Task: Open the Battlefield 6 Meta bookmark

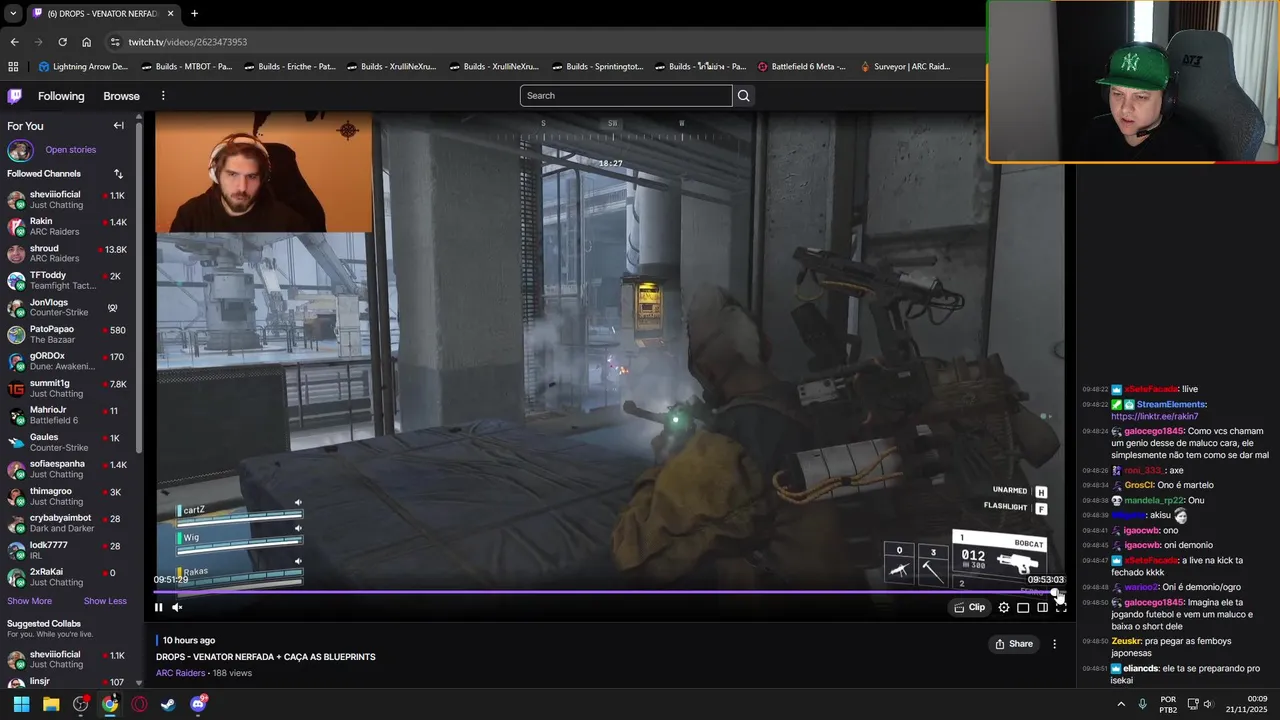Action: pyautogui.click(x=802, y=67)
